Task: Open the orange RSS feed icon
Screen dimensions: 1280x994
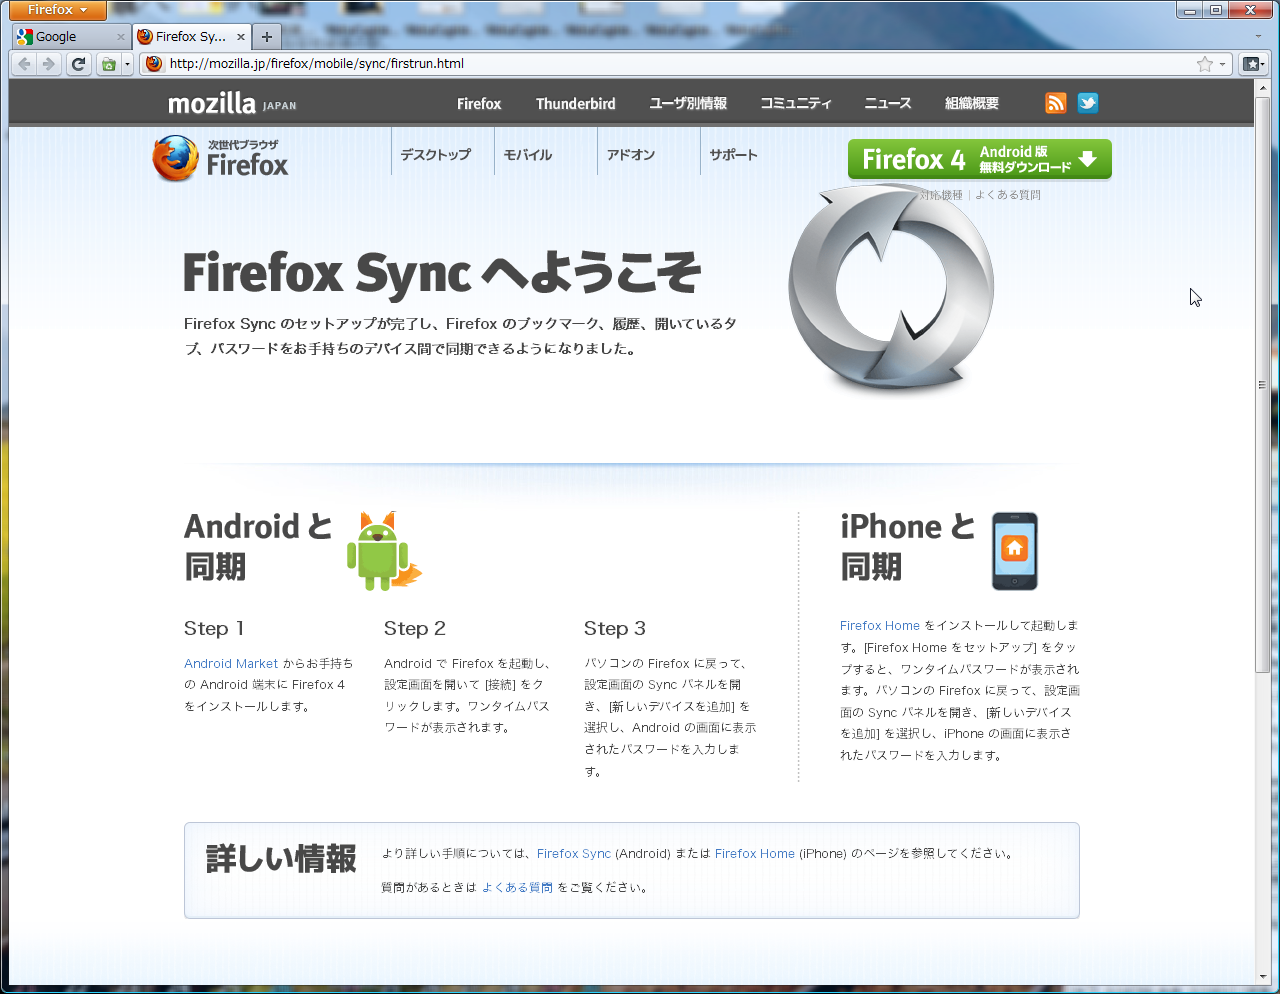Action: pos(1056,103)
